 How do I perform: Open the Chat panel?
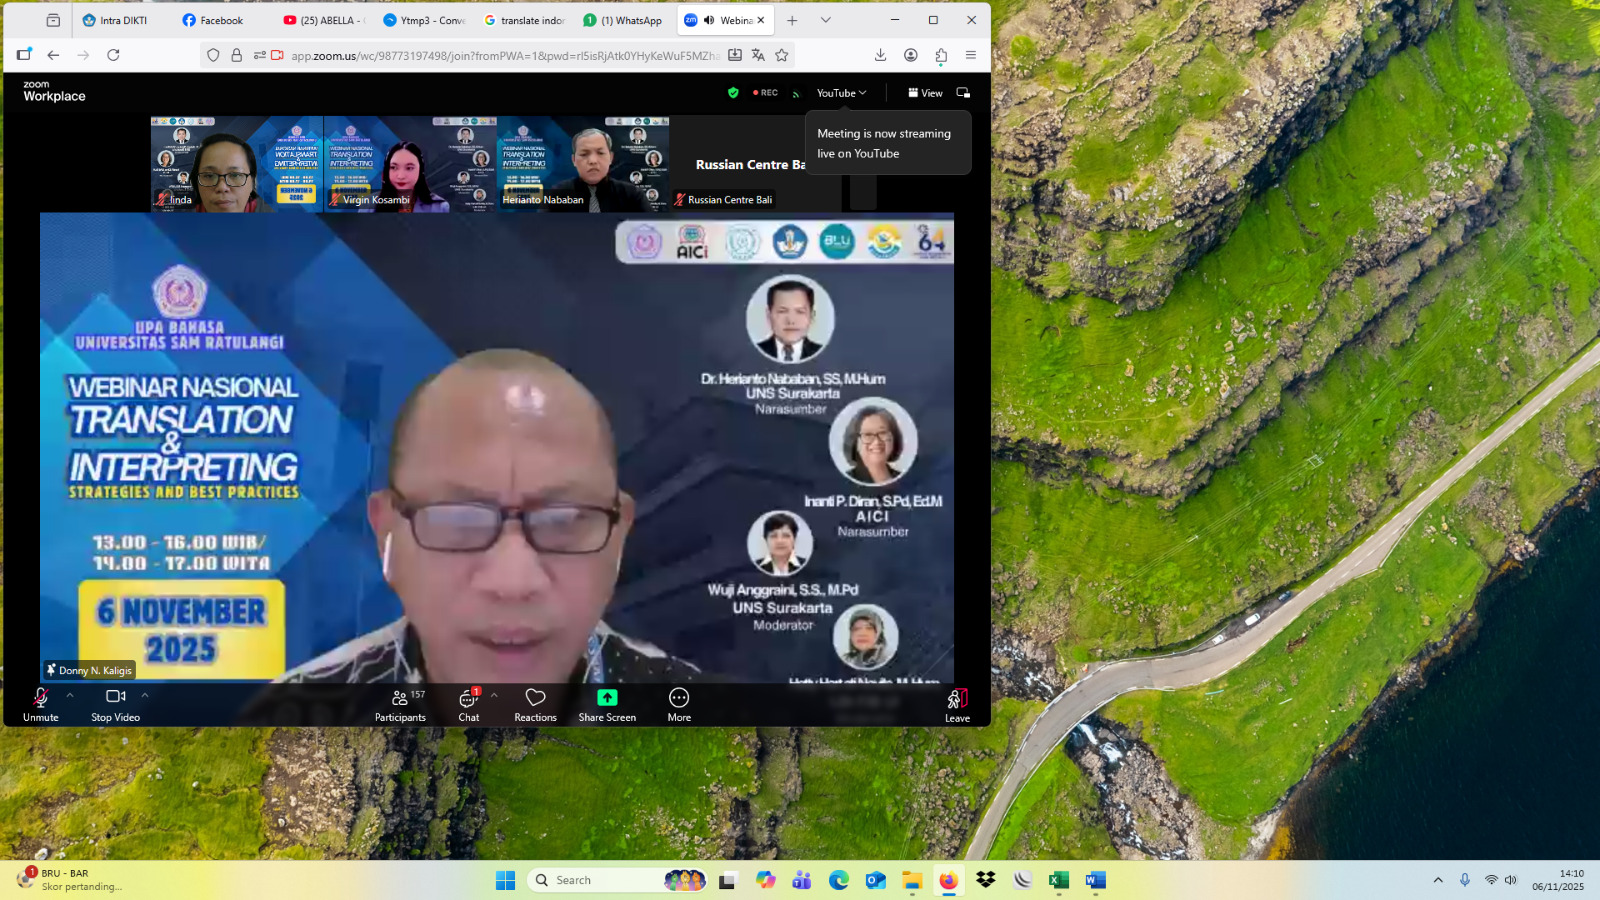coord(468,704)
